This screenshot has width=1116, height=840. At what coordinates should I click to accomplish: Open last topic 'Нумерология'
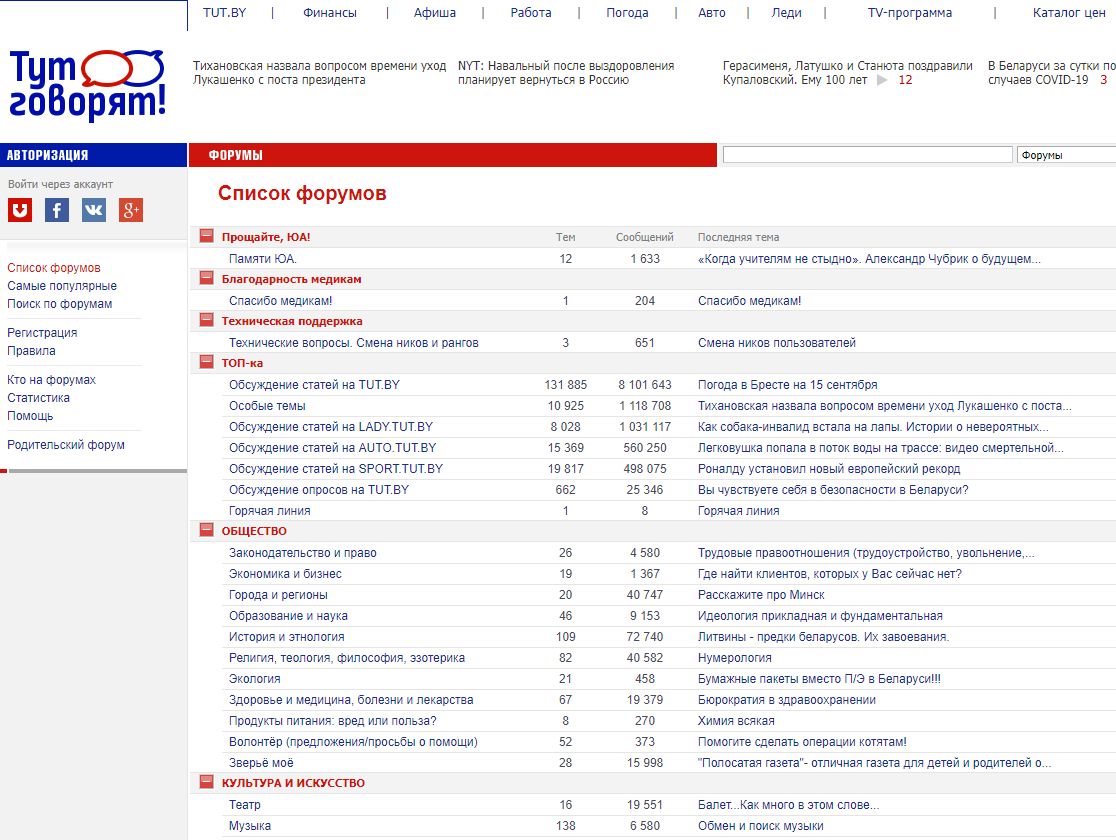coord(735,658)
